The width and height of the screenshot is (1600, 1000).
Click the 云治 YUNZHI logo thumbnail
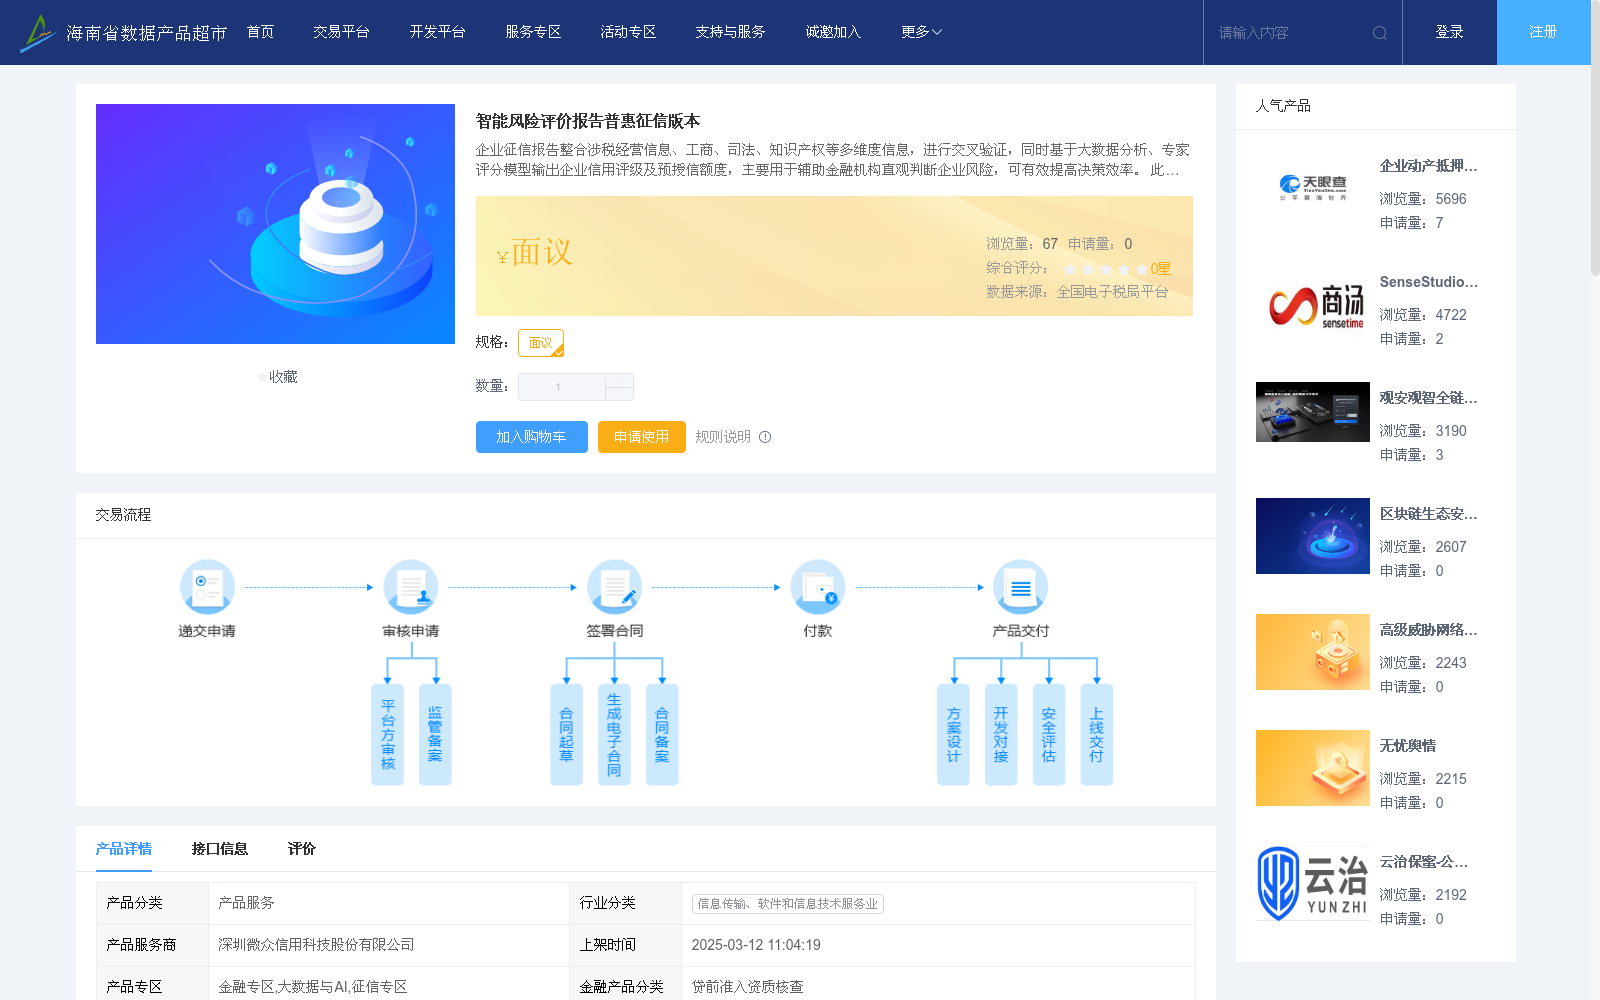[x=1313, y=884]
